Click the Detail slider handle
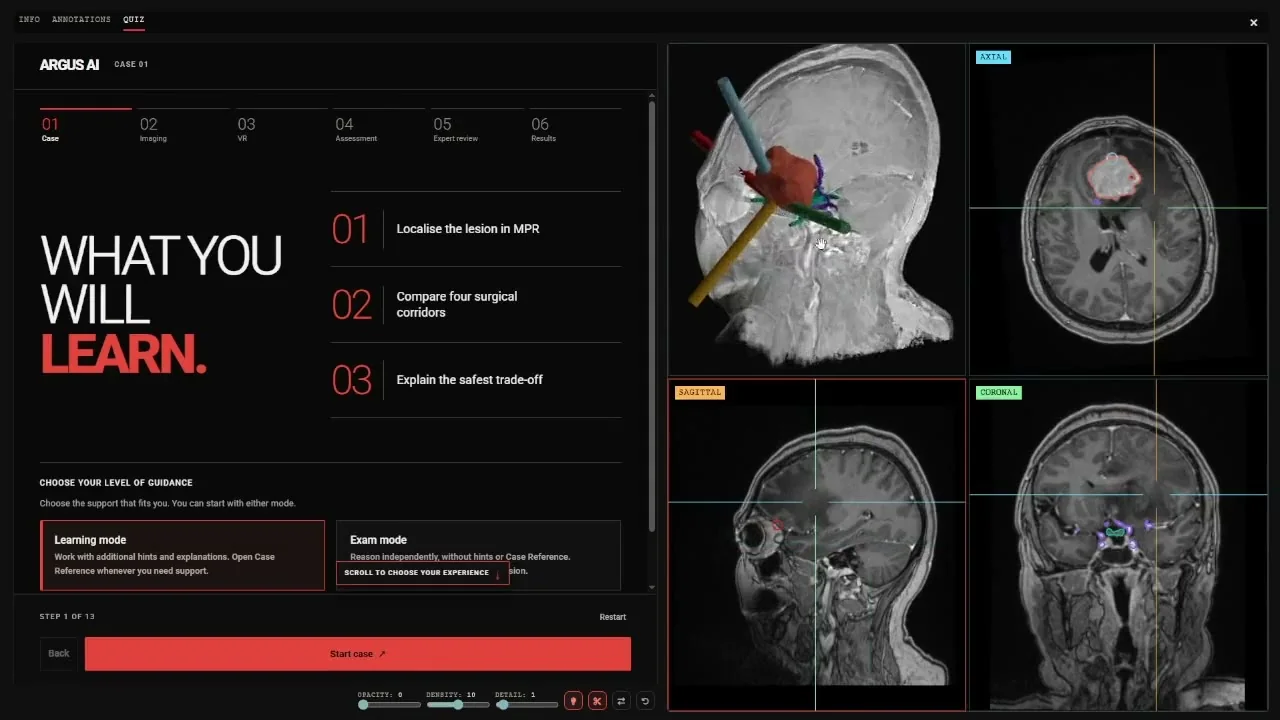Screen dimensions: 1280x720 [502, 705]
